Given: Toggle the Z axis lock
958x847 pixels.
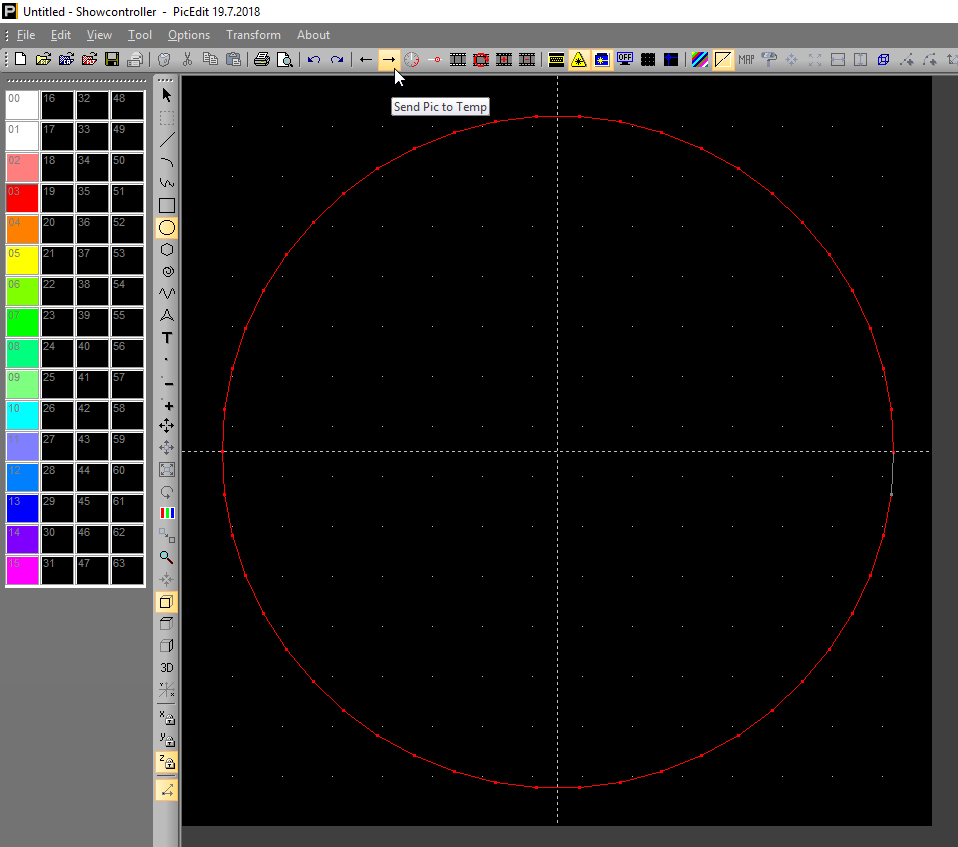Looking at the screenshot, I should pos(167,763).
